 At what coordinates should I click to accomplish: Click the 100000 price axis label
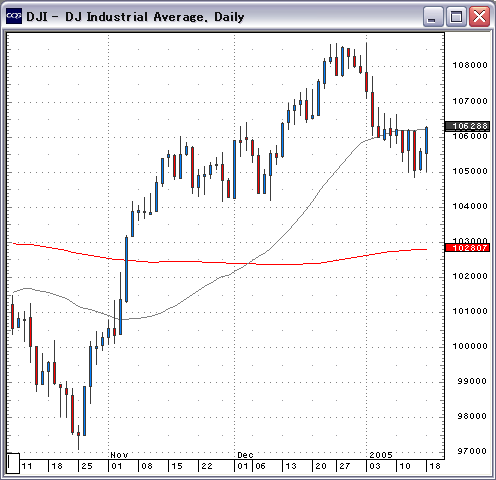[470, 346]
